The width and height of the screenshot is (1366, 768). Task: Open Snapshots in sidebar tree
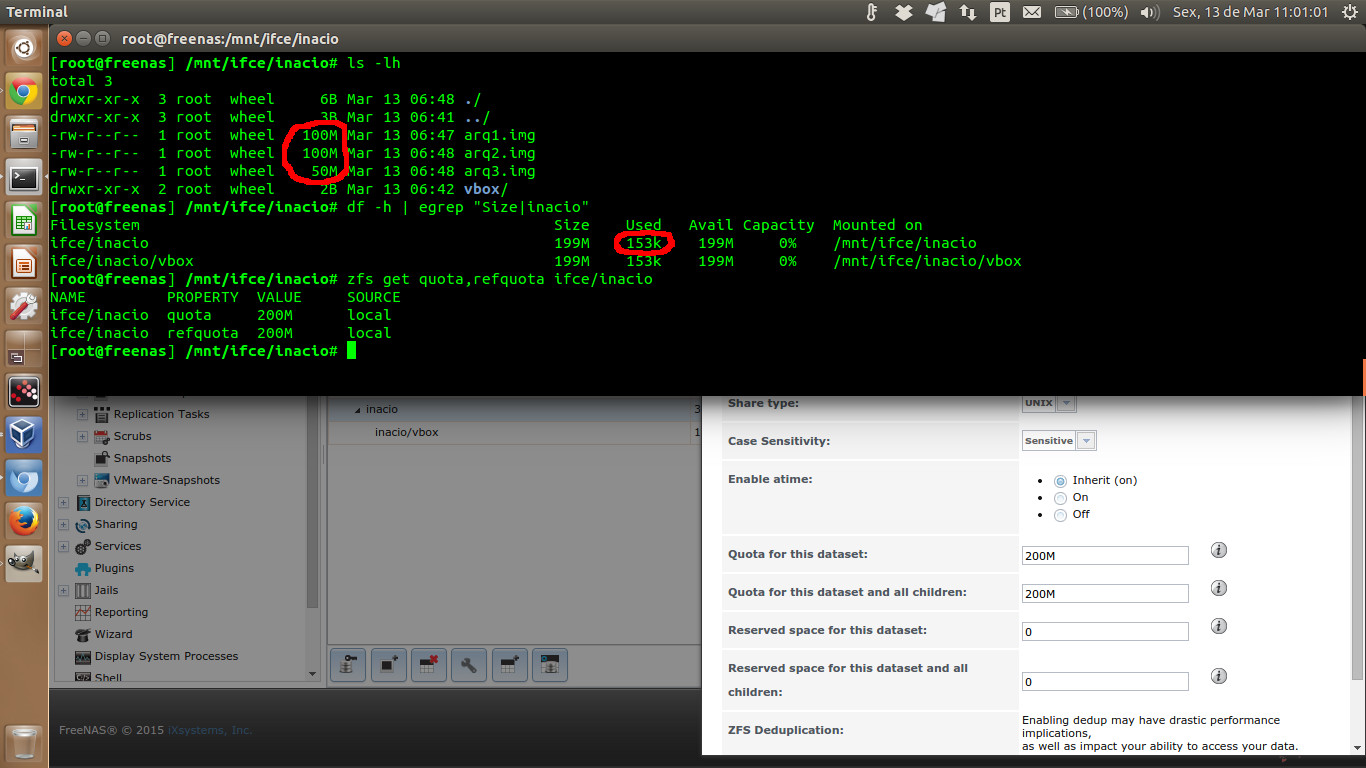click(x=142, y=458)
